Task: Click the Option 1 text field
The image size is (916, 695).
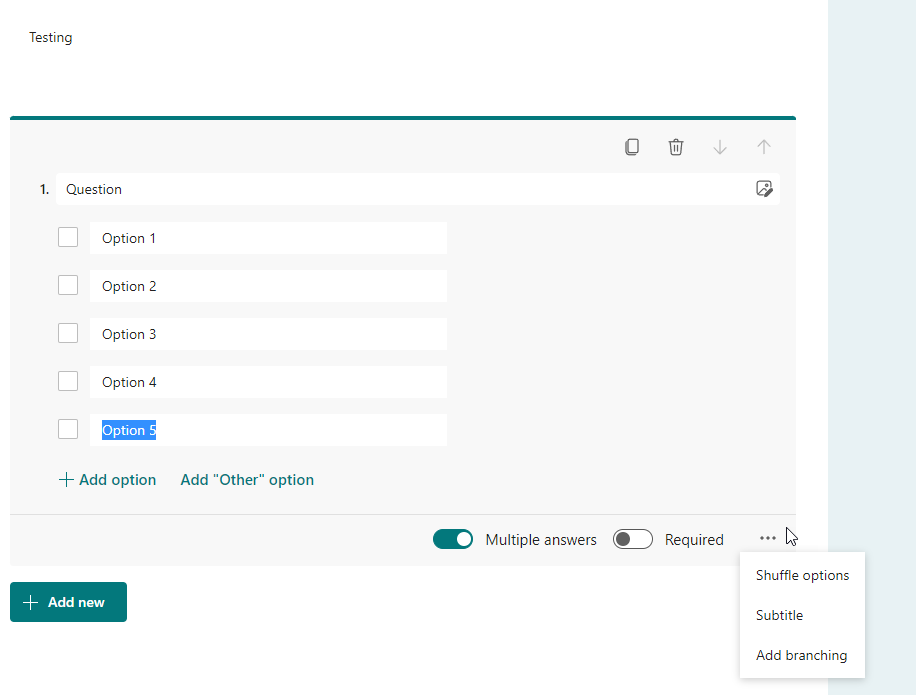Action: (268, 238)
